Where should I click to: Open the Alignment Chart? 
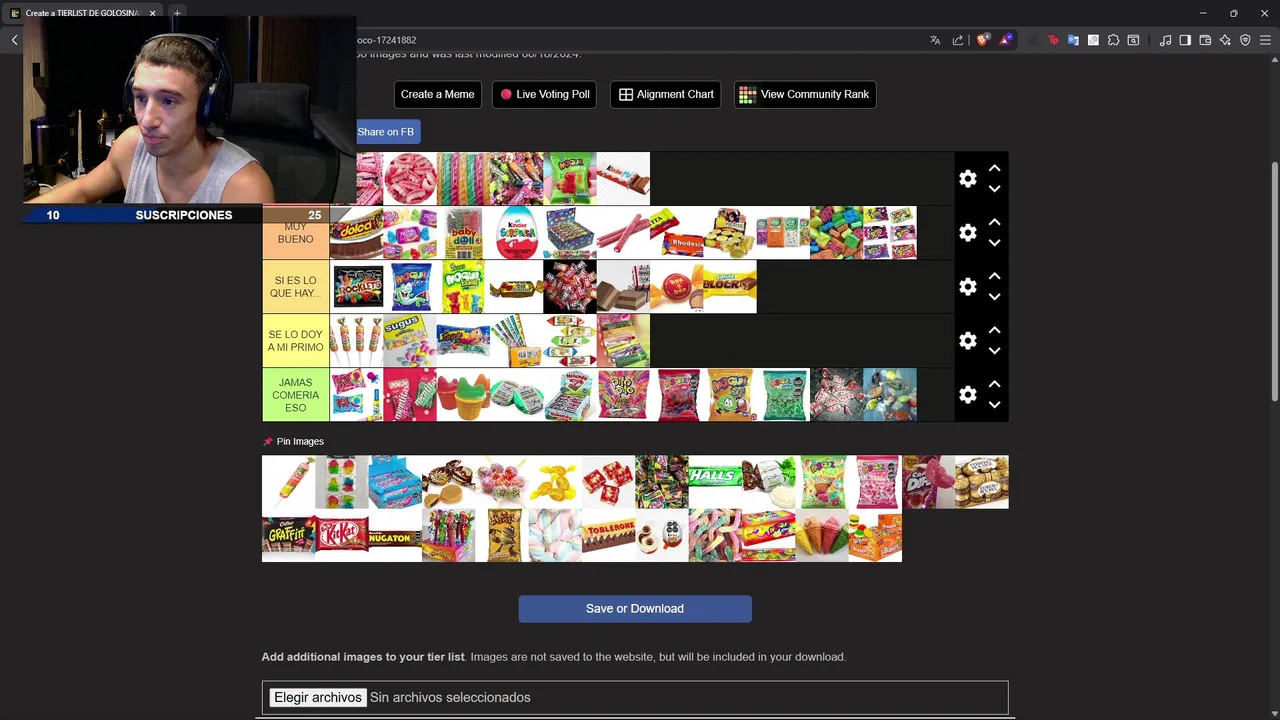665,94
